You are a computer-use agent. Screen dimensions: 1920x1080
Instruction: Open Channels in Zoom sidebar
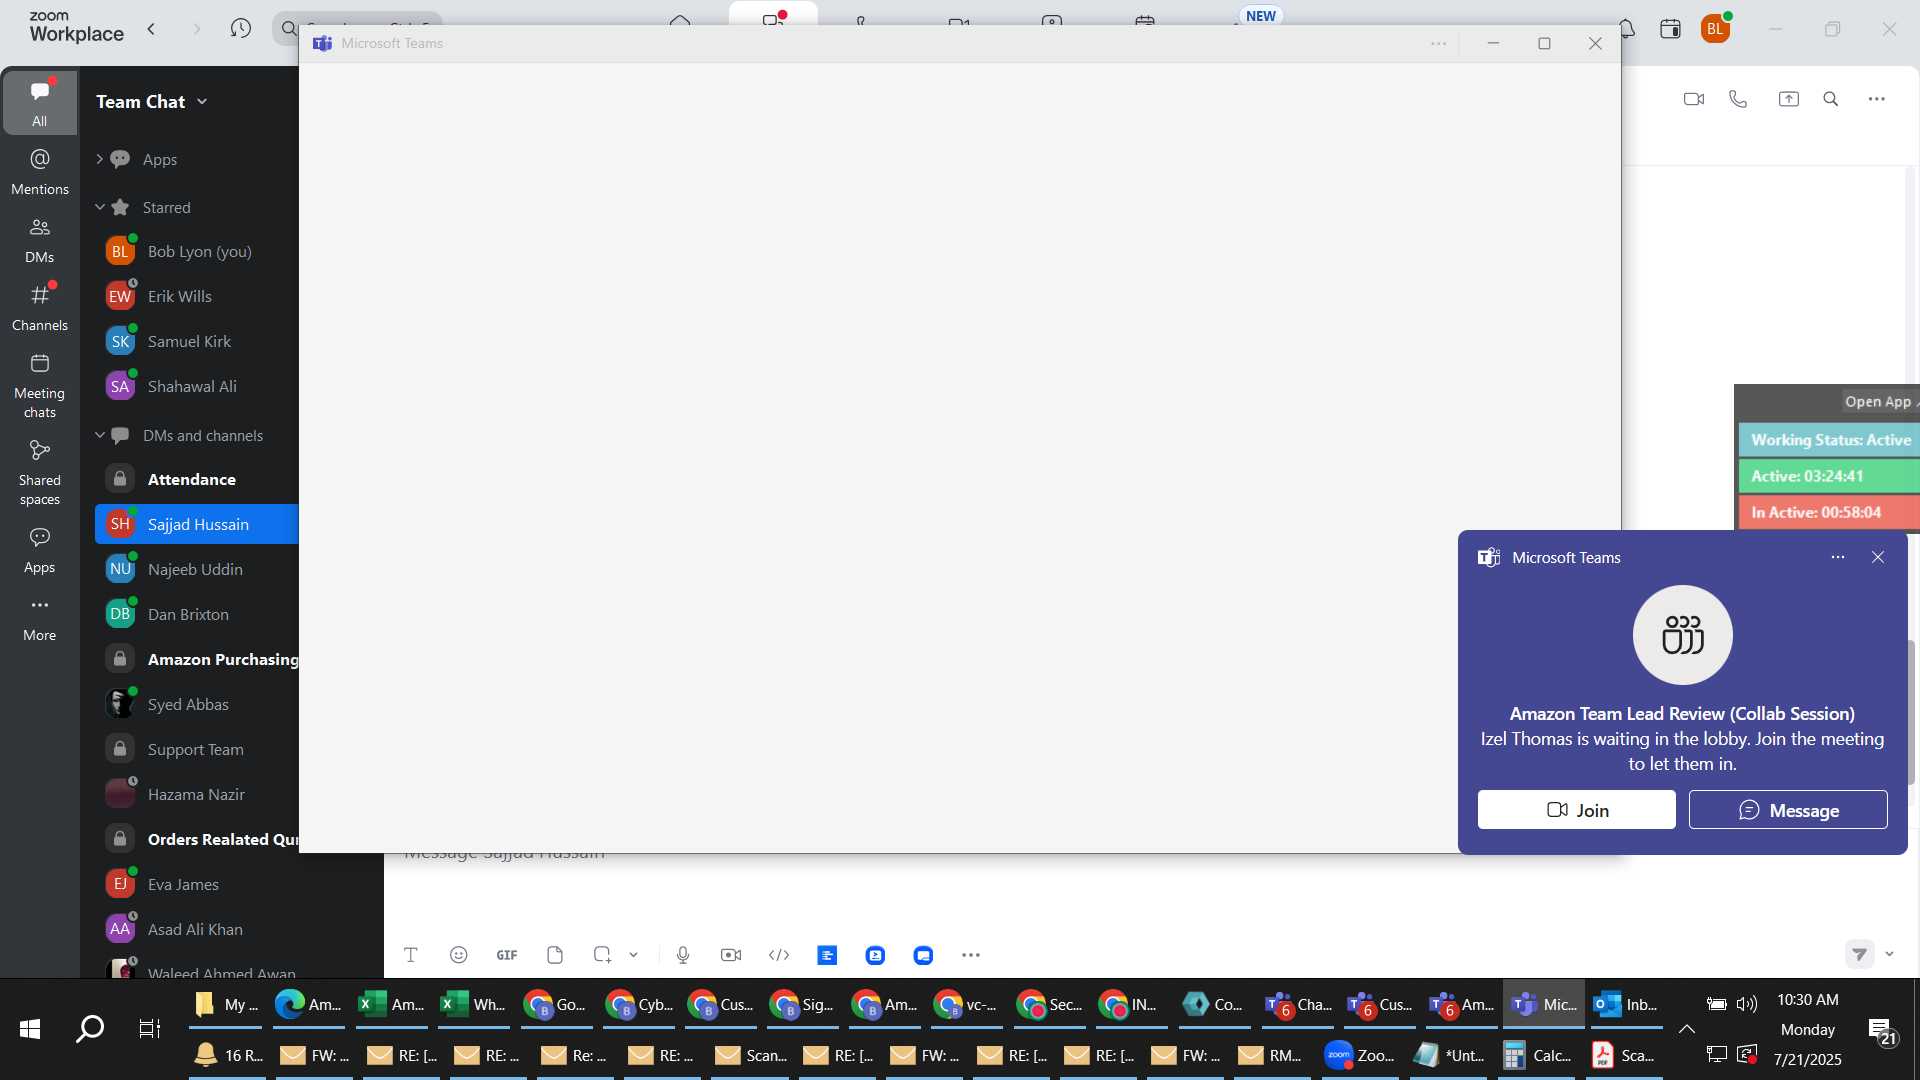click(x=39, y=308)
